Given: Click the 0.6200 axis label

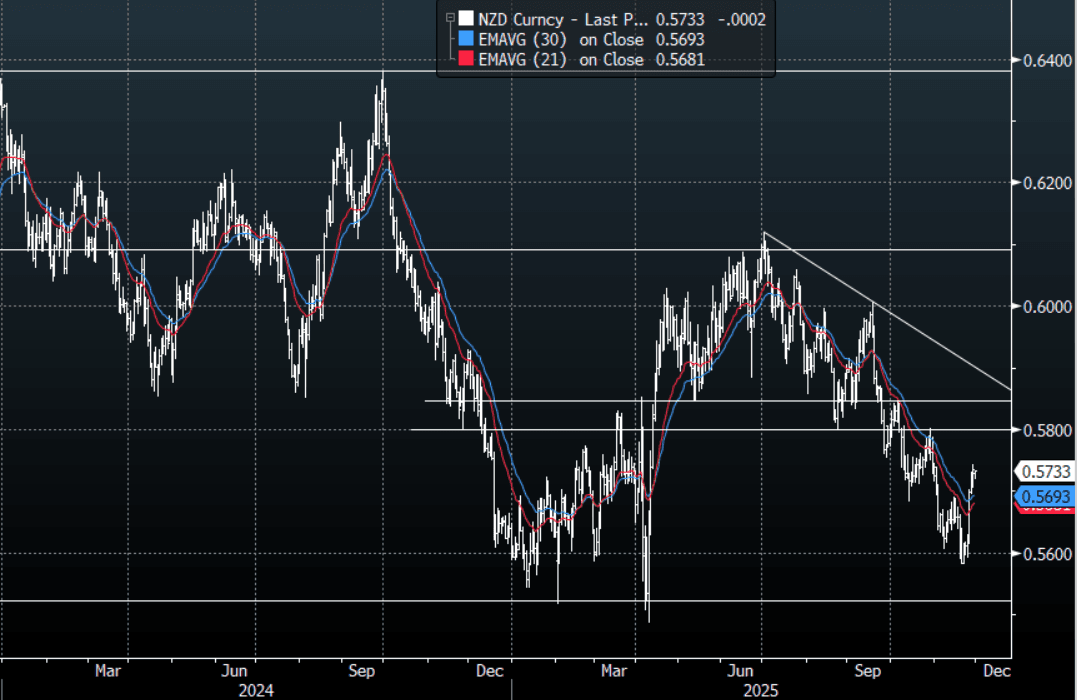Looking at the screenshot, I should tap(1047, 183).
